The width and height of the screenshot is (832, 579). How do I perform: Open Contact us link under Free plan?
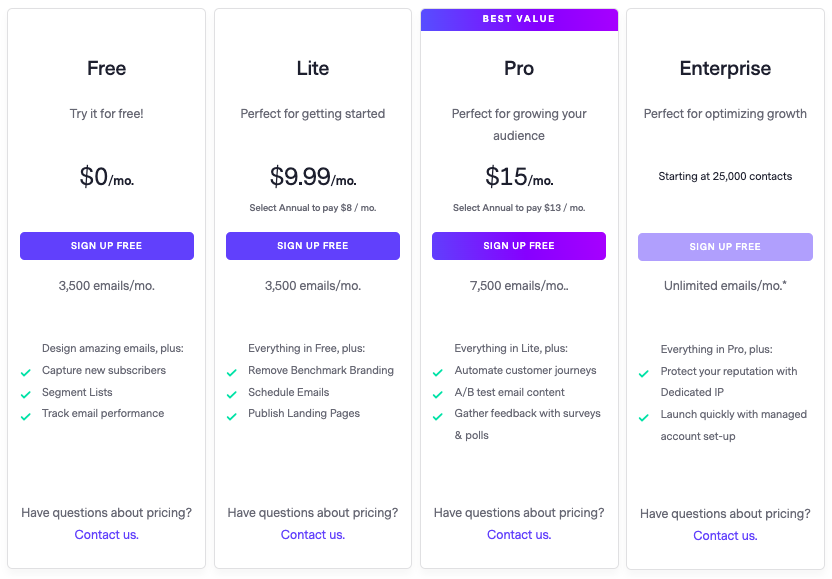click(x=107, y=534)
